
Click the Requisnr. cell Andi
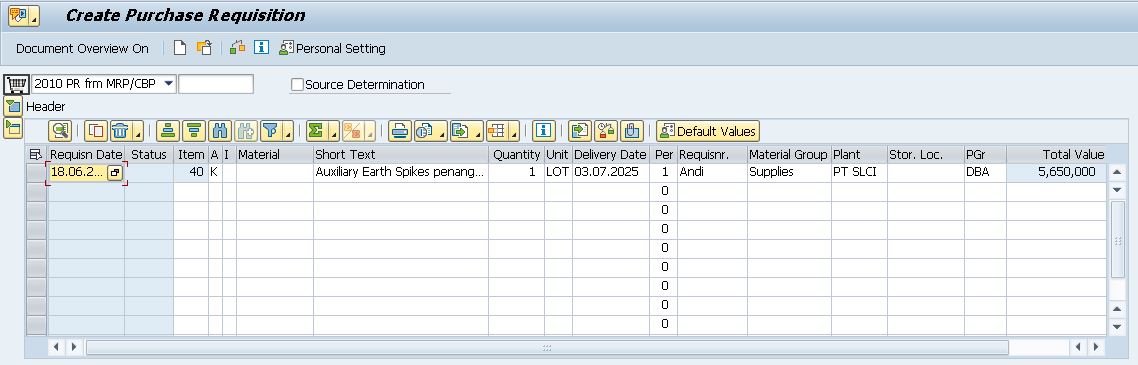pyautogui.click(x=712, y=173)
